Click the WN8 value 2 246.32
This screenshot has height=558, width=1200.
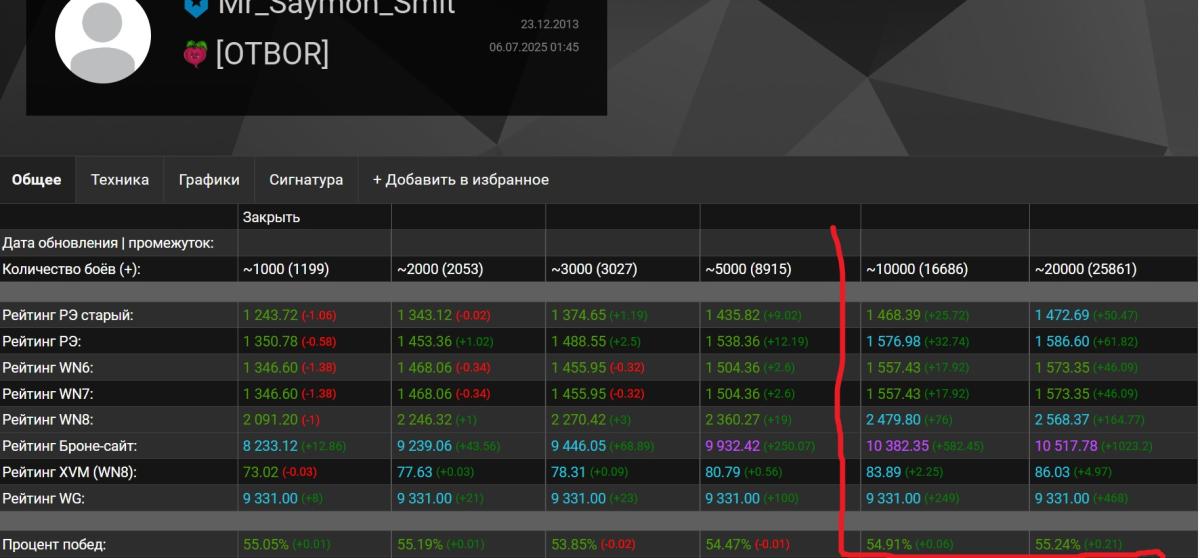426,419
